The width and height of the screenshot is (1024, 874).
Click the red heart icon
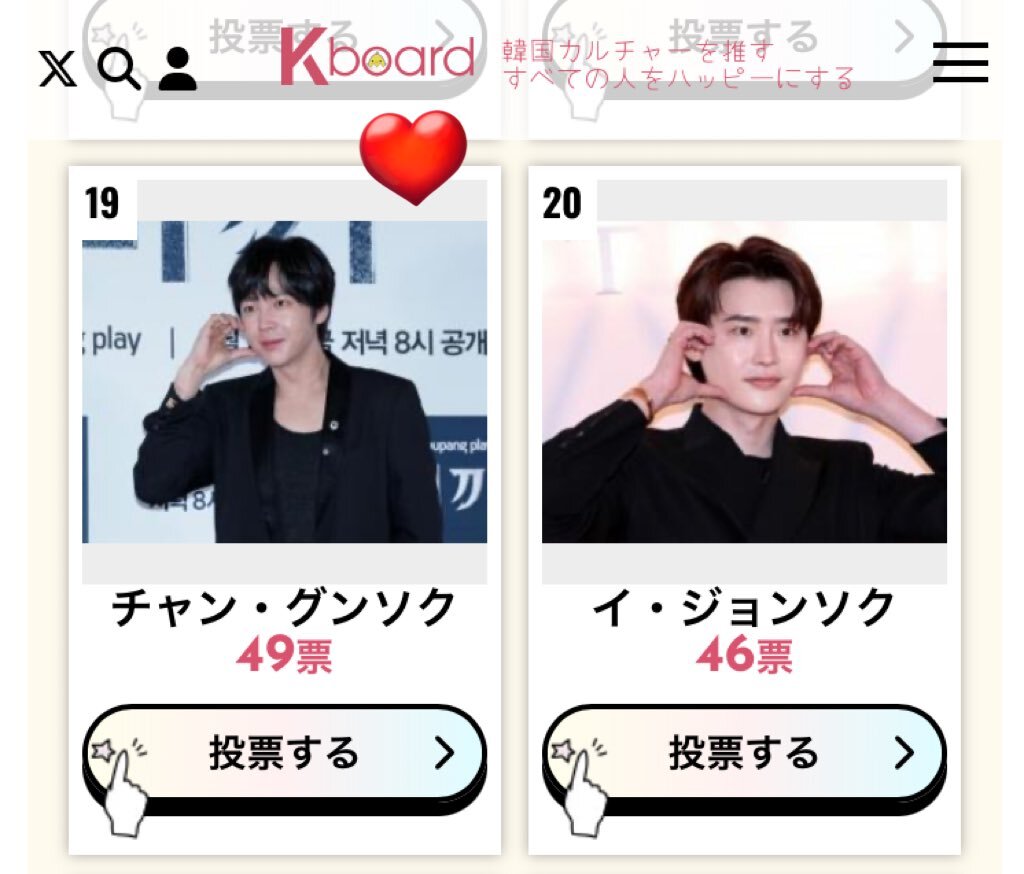[x=413, y=157]
